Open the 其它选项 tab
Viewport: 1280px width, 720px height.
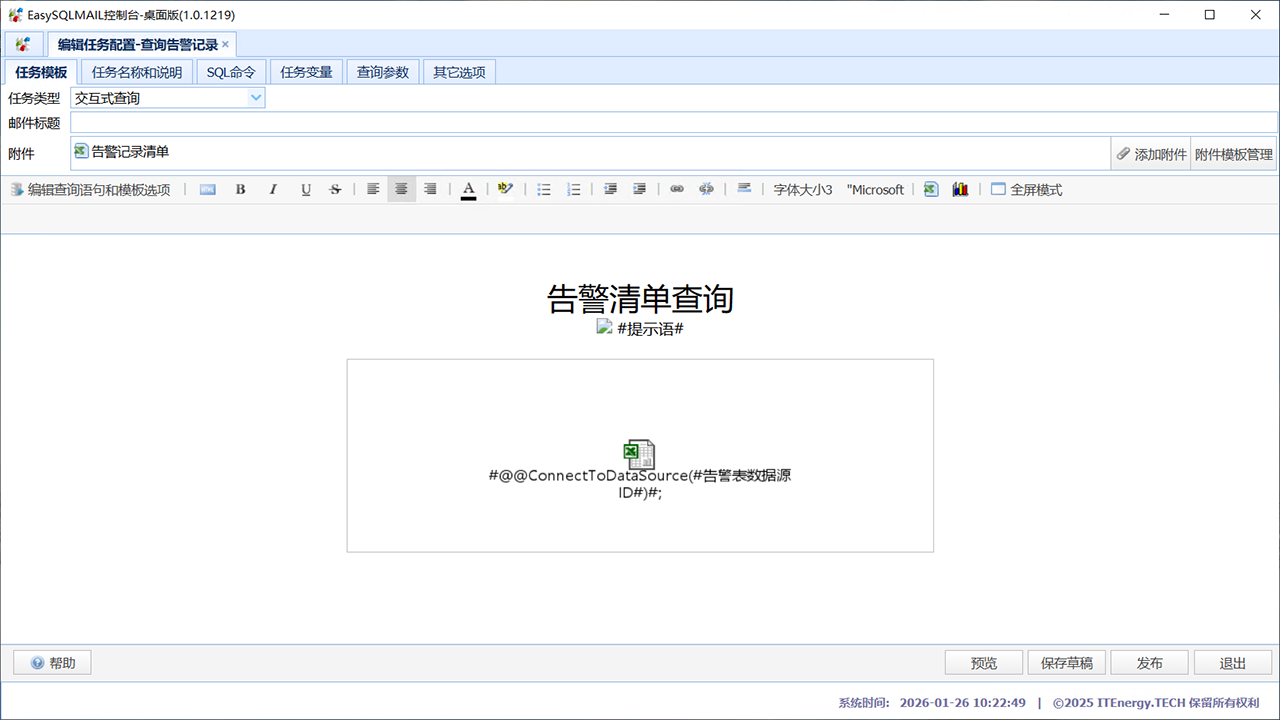tap(459, 72)
